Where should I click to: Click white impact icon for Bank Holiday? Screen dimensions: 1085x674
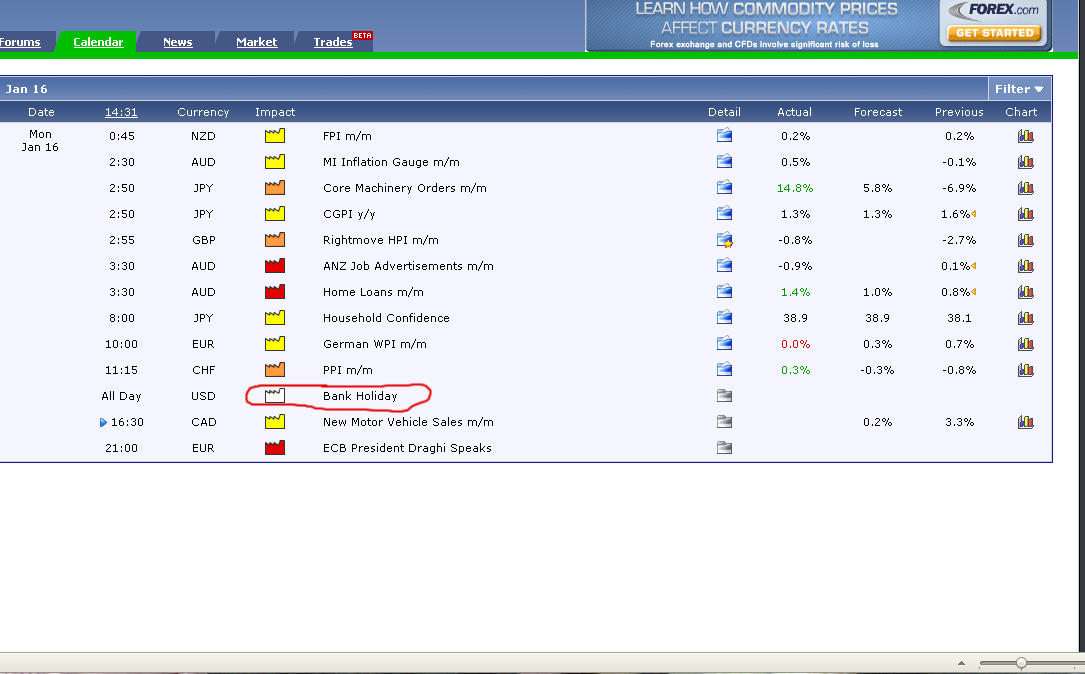275,396
